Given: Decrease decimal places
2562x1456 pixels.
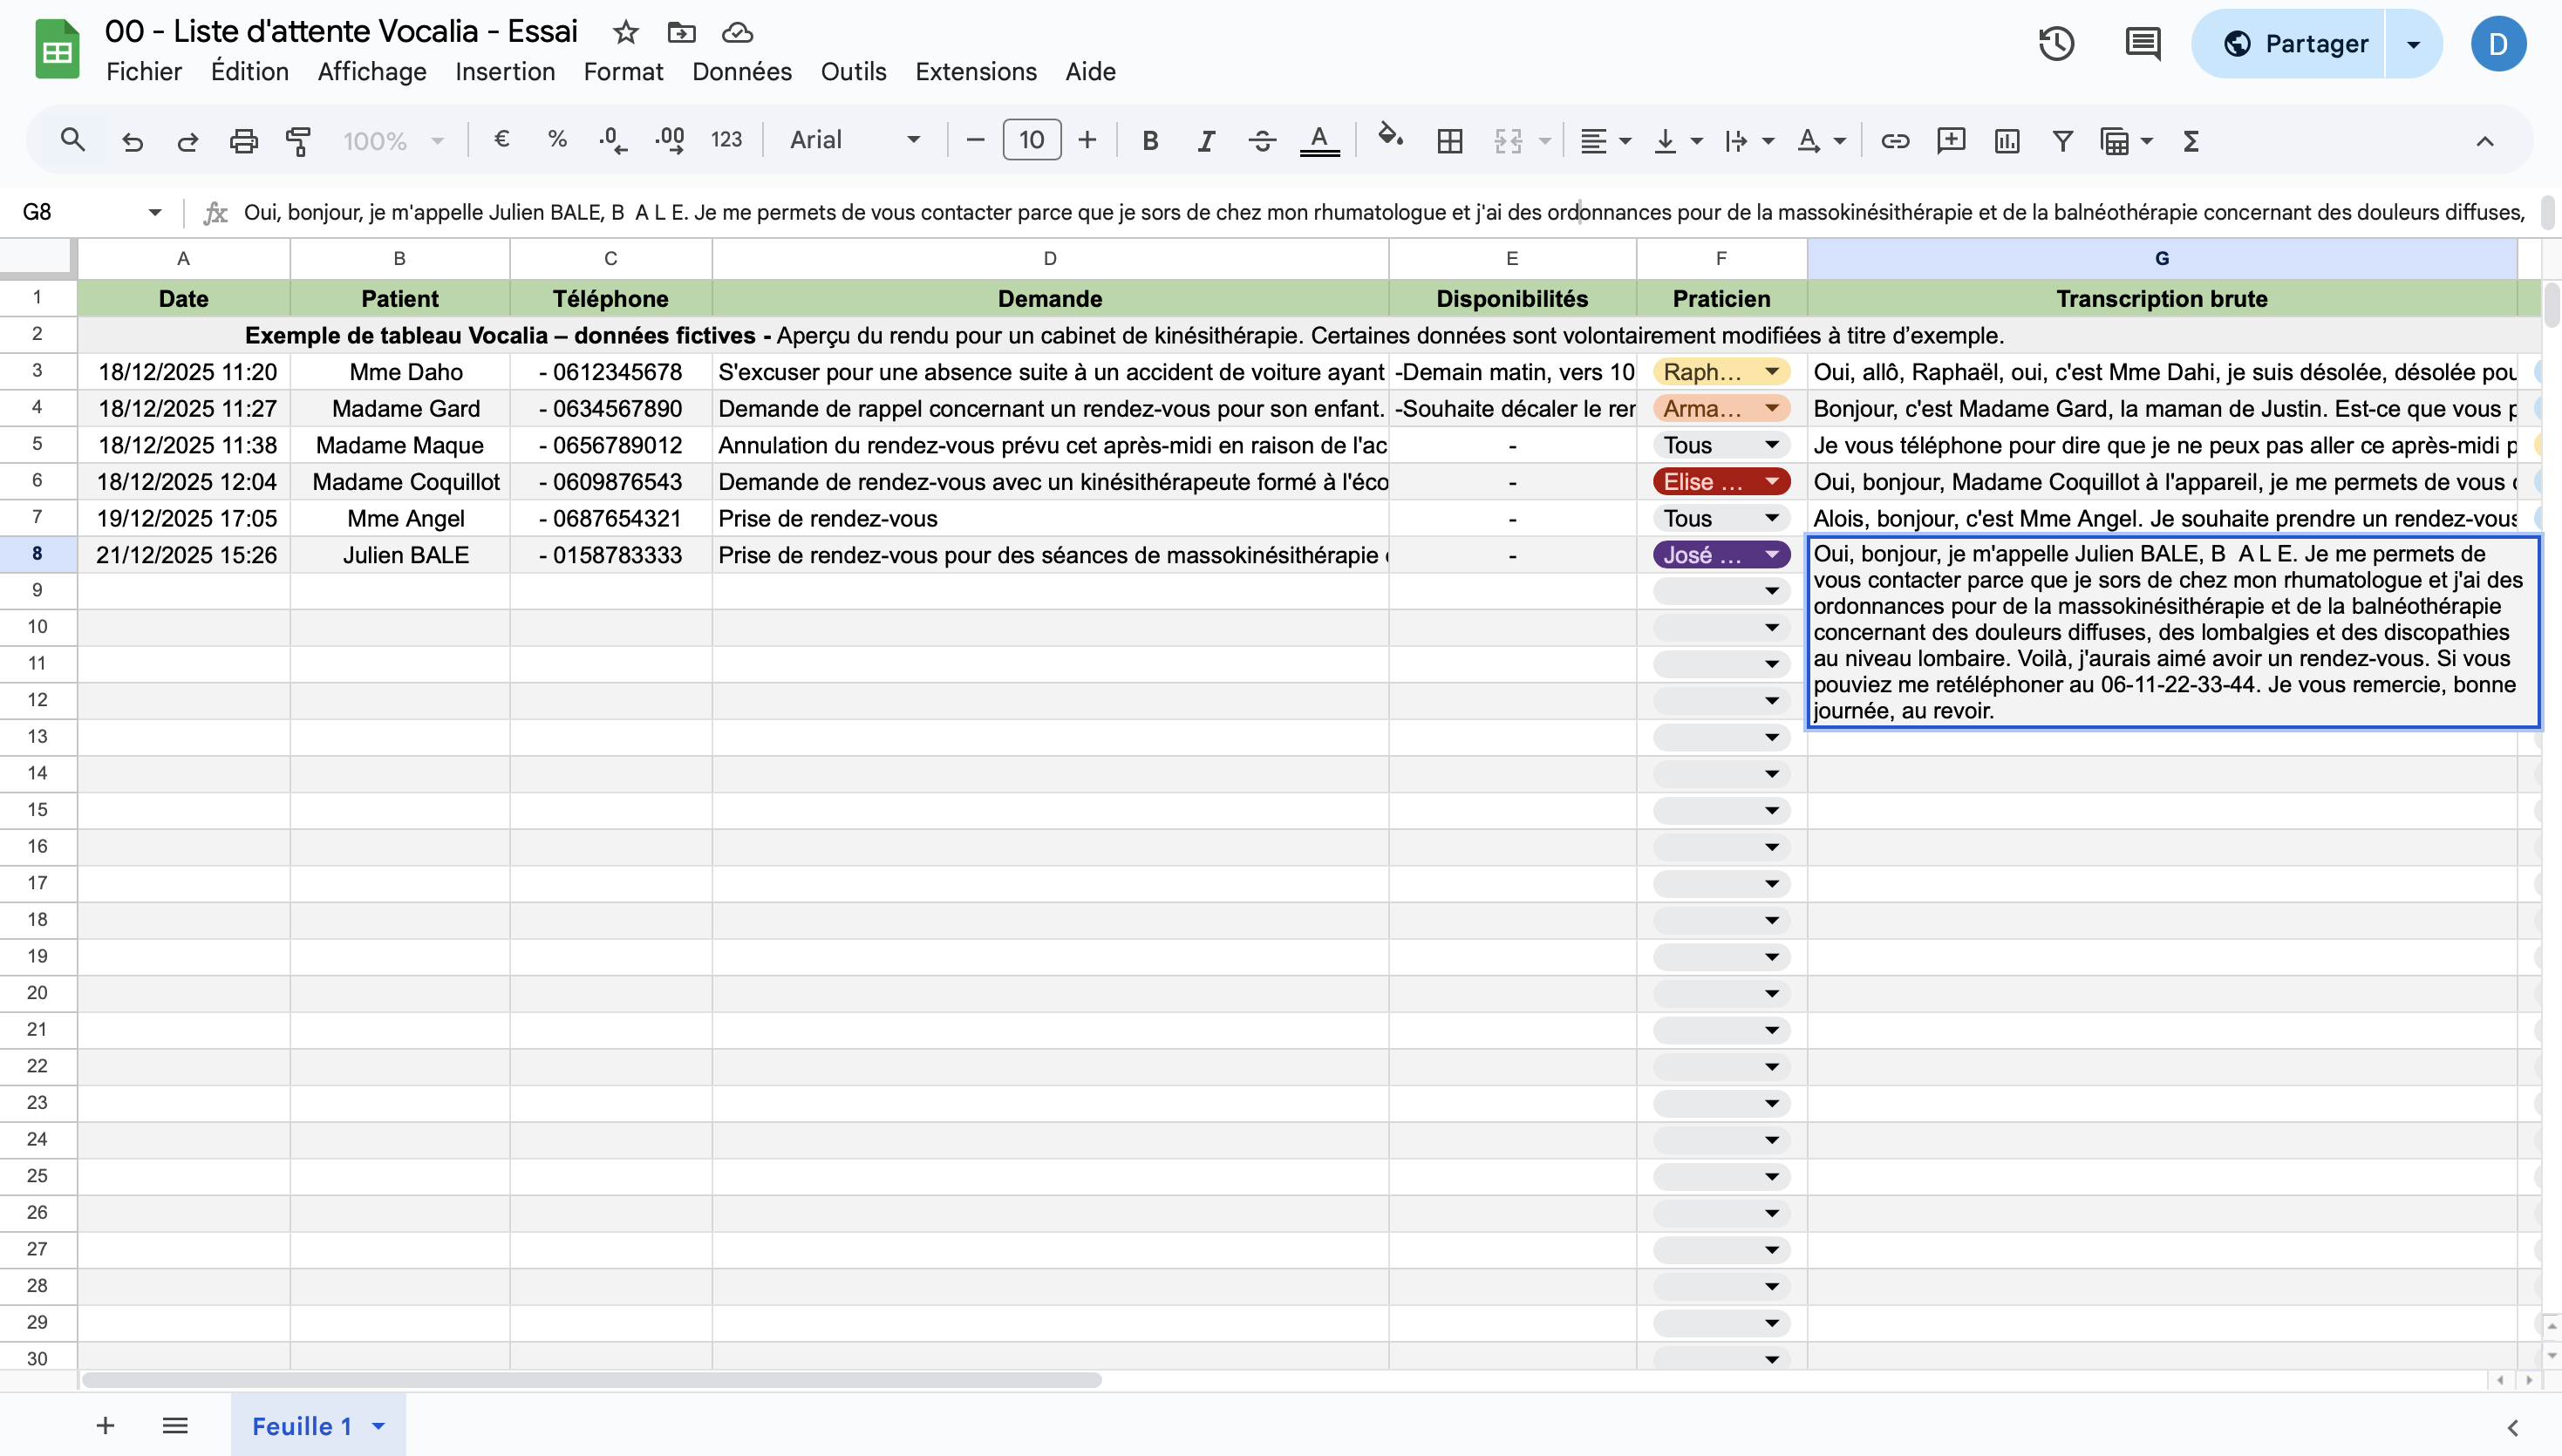Looking at the screenshot, I should pyautogui.click(x=613, y=140).
